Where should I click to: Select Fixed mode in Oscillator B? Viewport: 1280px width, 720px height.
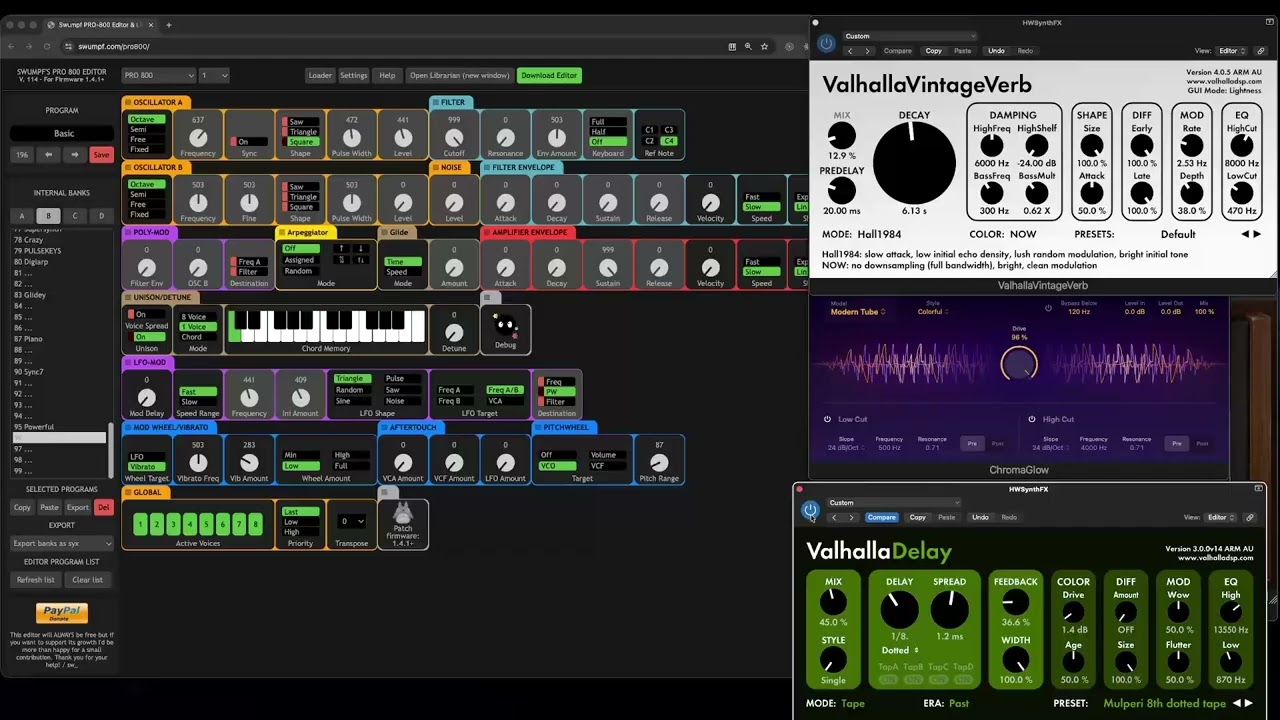point(145,214)
